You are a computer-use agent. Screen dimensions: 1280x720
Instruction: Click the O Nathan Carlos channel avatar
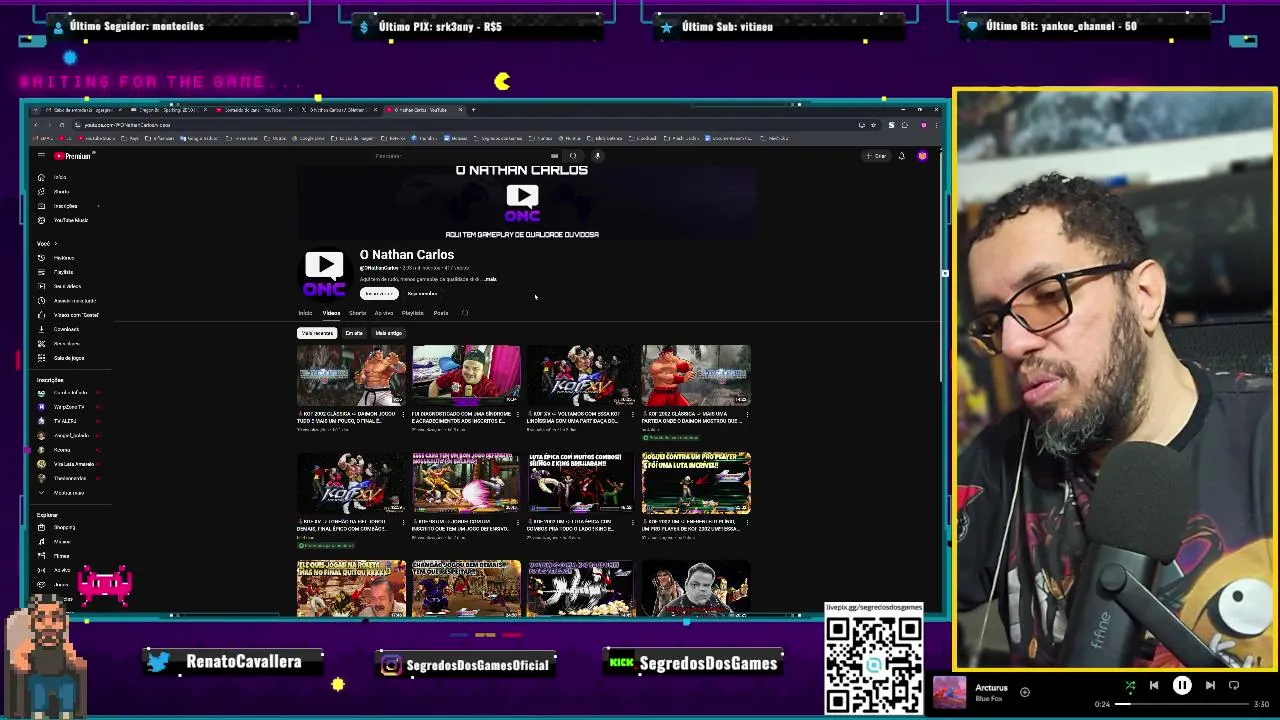(324, 274)
